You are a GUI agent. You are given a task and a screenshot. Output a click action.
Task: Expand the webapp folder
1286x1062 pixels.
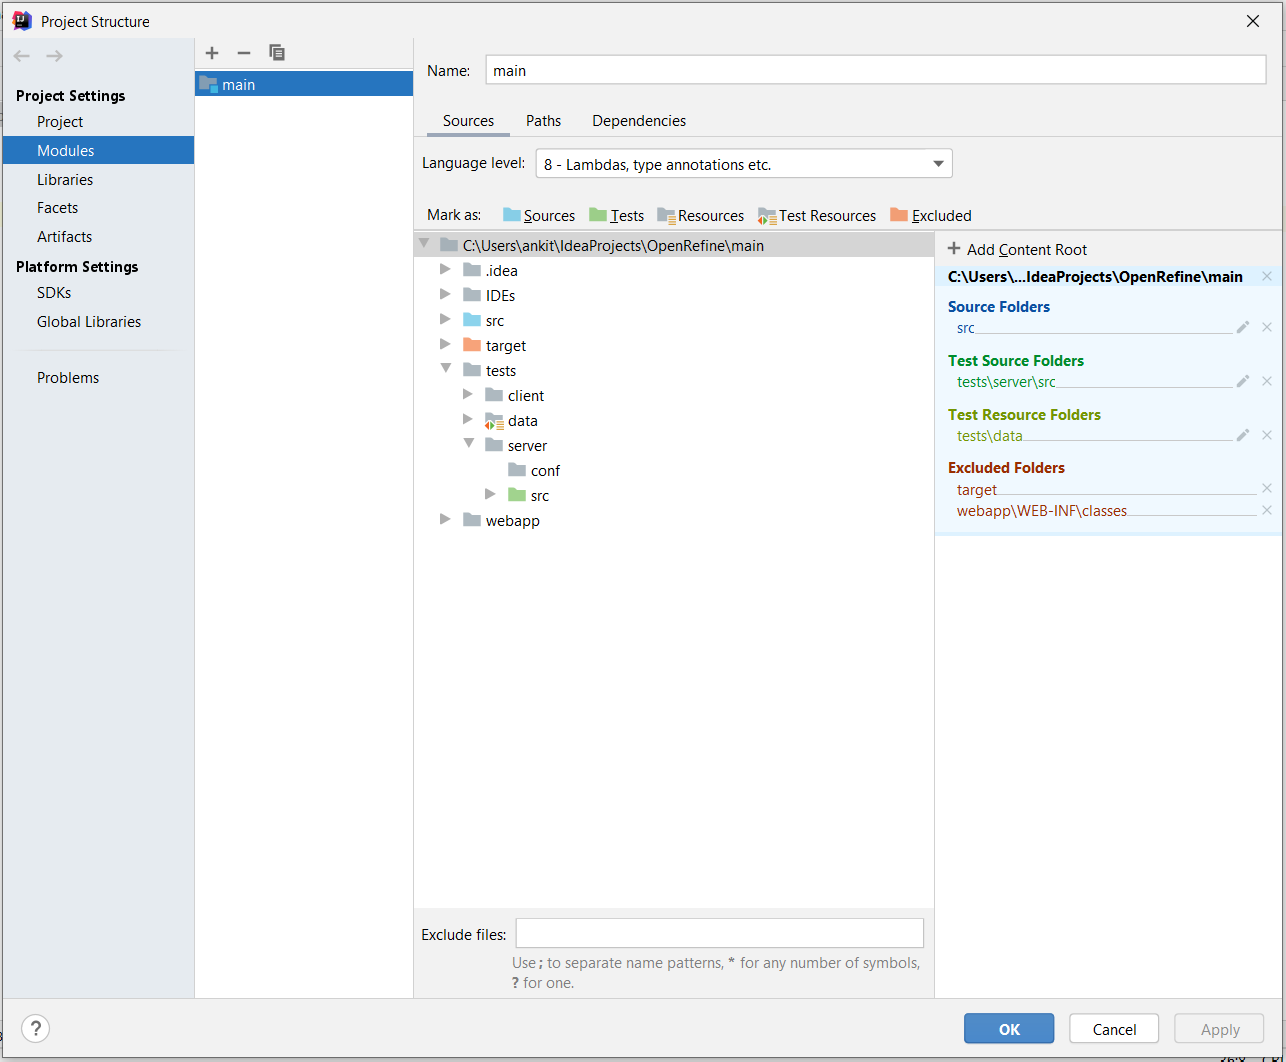click(x=445, y=519)
